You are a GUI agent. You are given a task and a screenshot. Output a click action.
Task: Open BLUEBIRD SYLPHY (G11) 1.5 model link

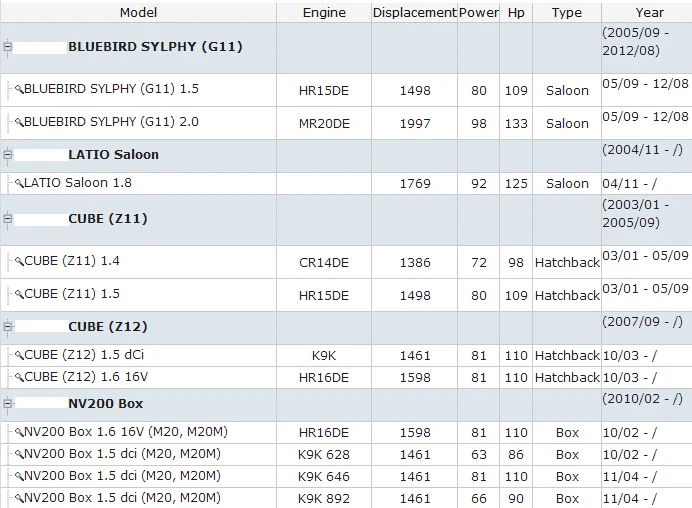click(111, 89)
